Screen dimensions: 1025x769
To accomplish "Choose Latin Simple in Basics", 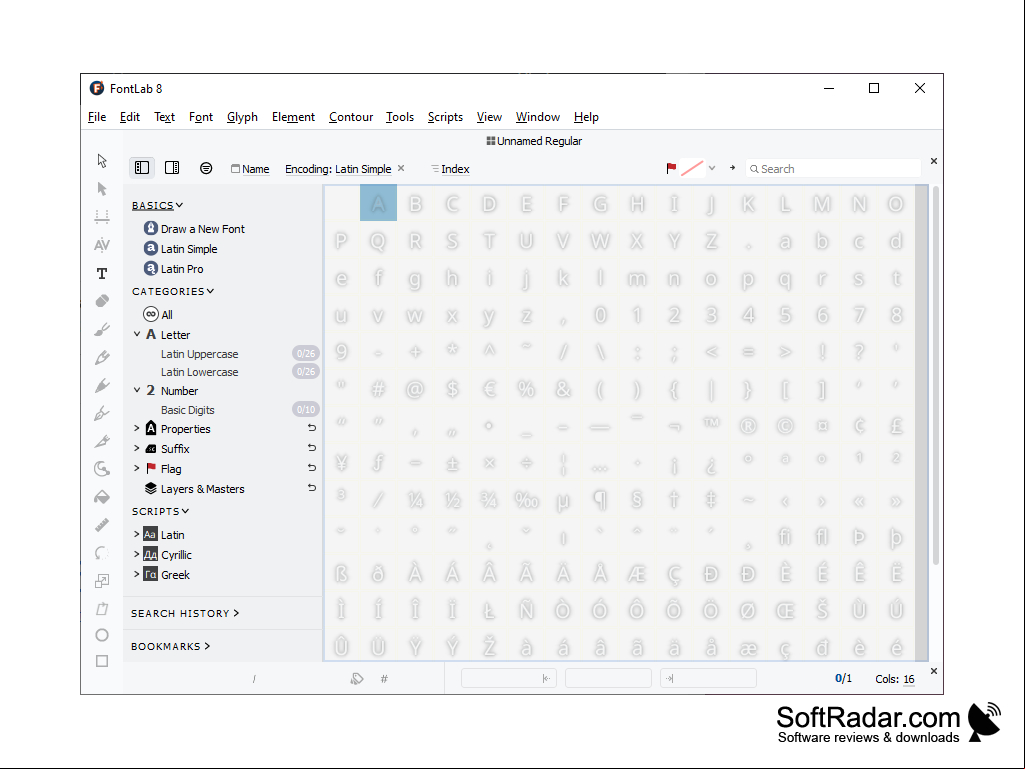I will coord(180,248).
